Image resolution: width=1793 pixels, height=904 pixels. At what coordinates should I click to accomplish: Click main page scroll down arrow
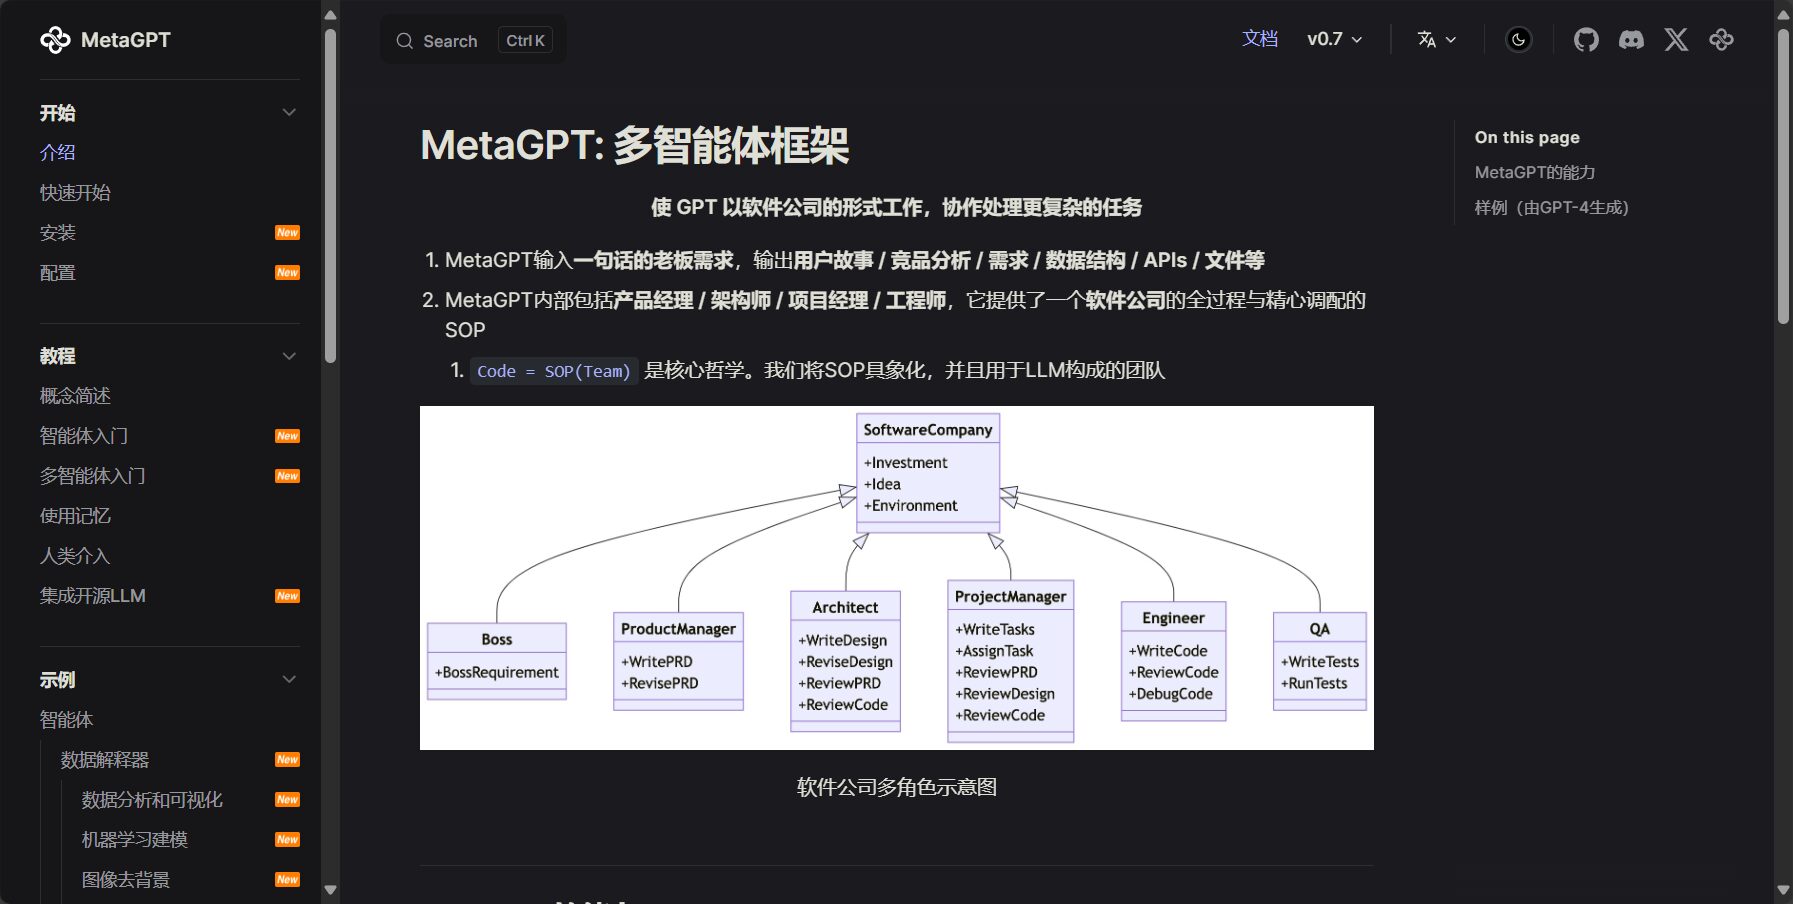pos(1783,889)
